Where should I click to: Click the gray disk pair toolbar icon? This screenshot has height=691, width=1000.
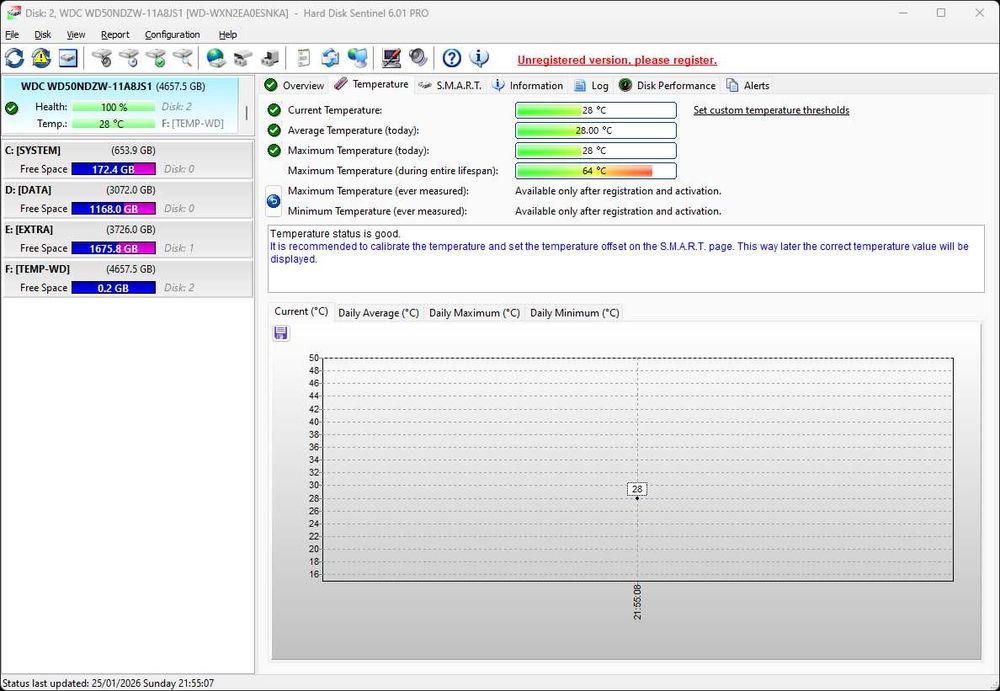(x=242, y=58)
